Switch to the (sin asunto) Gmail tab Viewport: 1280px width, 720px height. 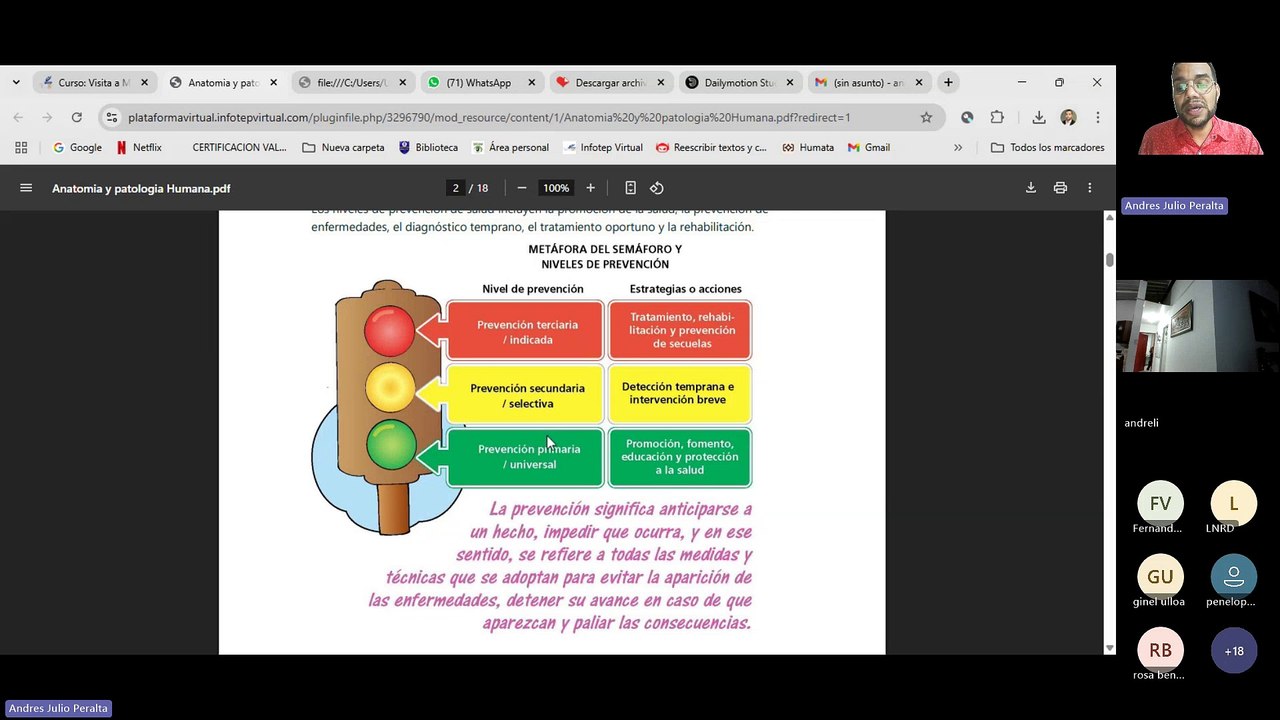[x=868, y=83]
